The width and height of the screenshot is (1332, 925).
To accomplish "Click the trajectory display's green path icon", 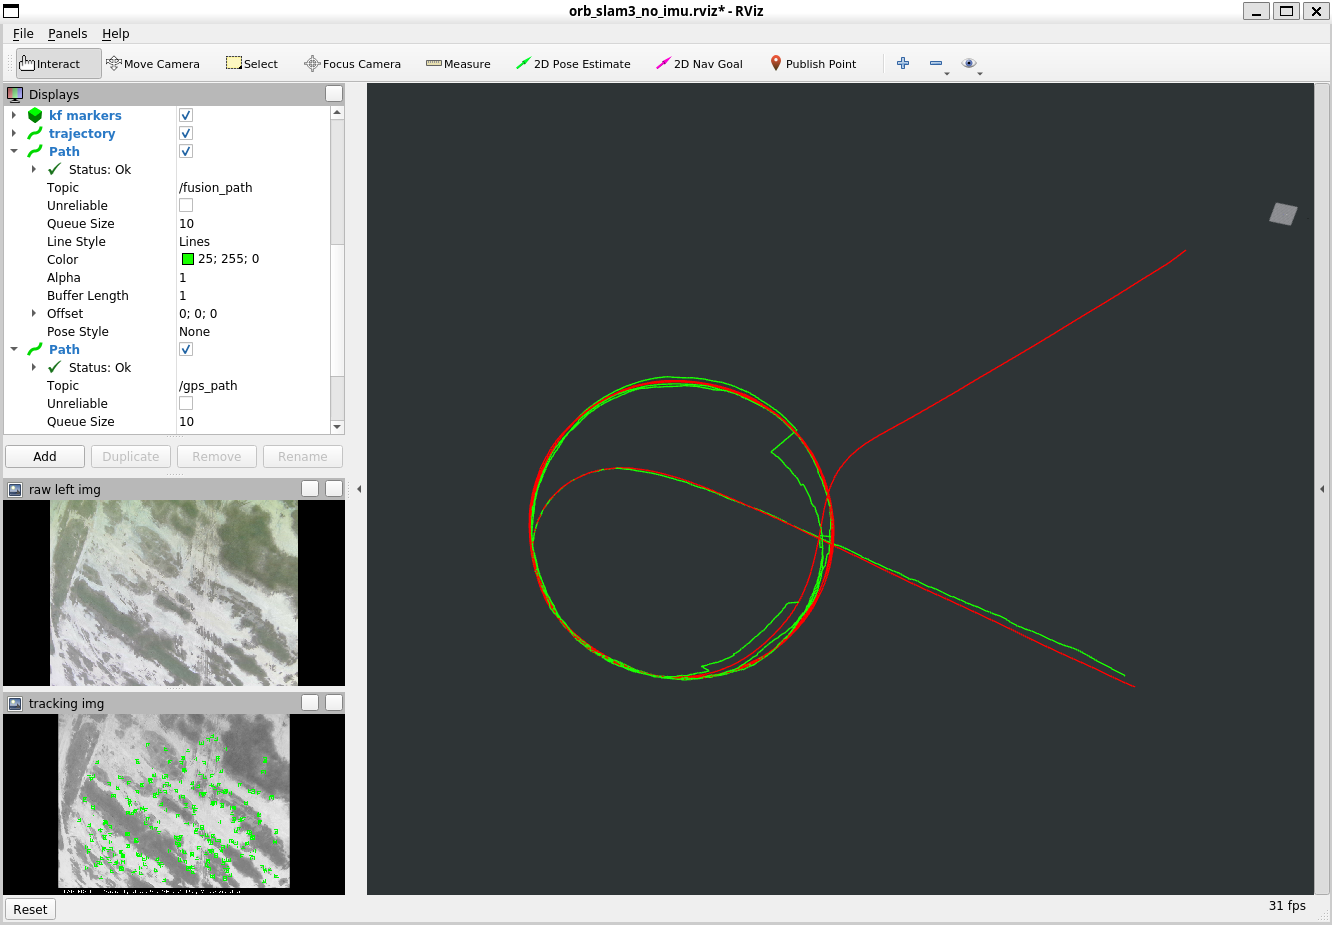I will coord(35,133).
